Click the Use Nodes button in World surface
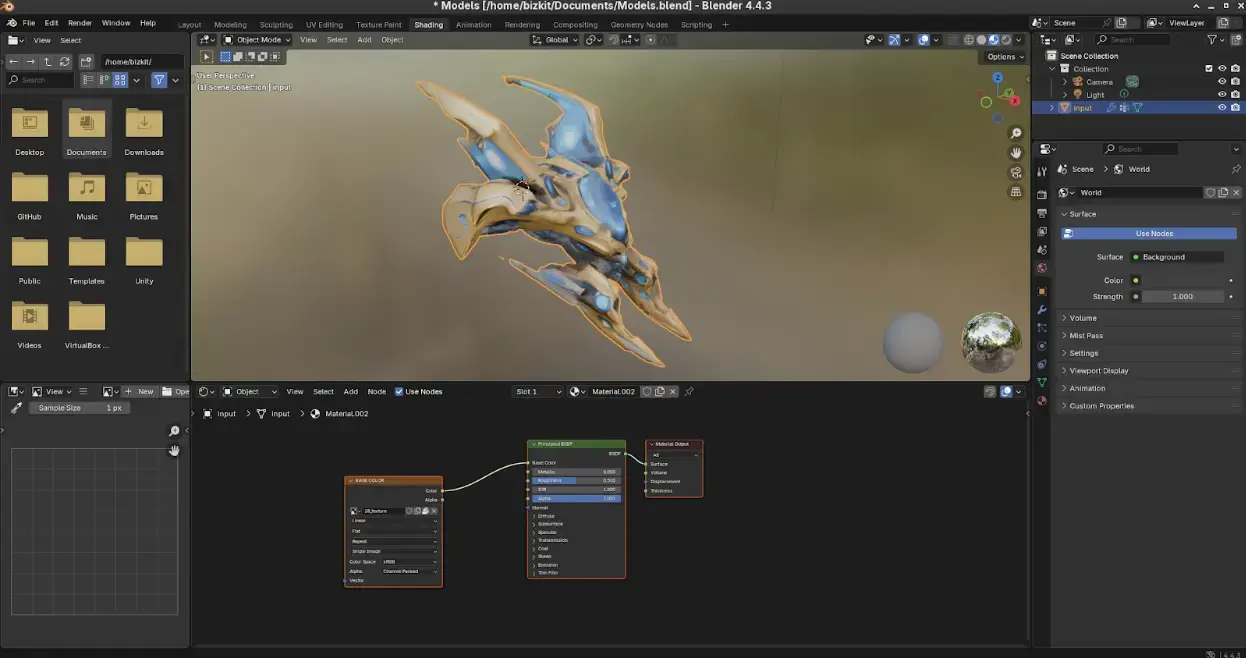This screenshot has width=1246, height=658. click(x=1152, y=233)
